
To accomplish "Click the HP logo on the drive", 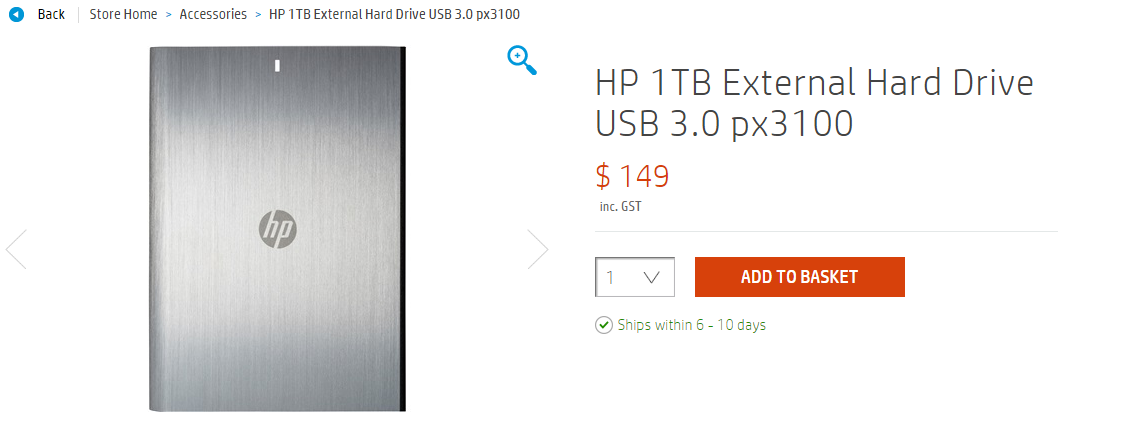I will click(278, 229).
